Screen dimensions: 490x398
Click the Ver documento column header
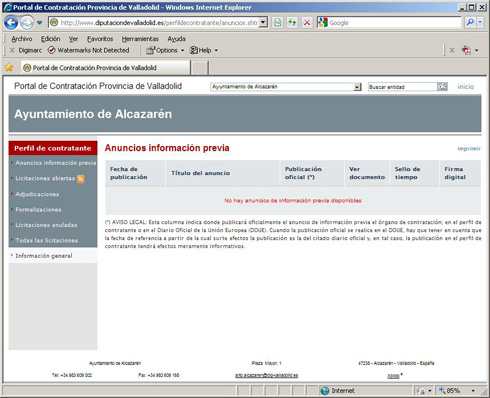click(x=367, y=173)
